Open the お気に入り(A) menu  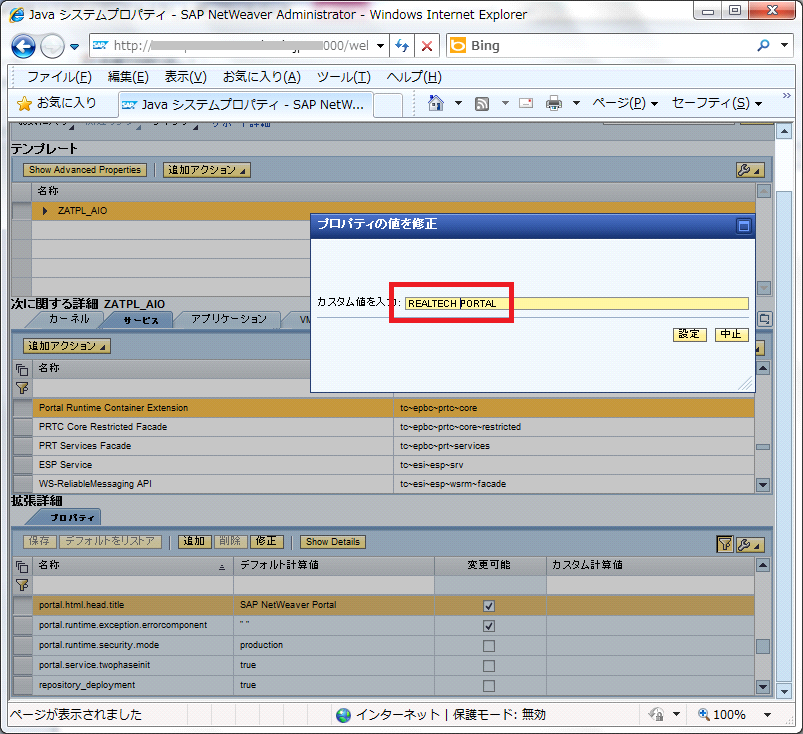(262, 77)
